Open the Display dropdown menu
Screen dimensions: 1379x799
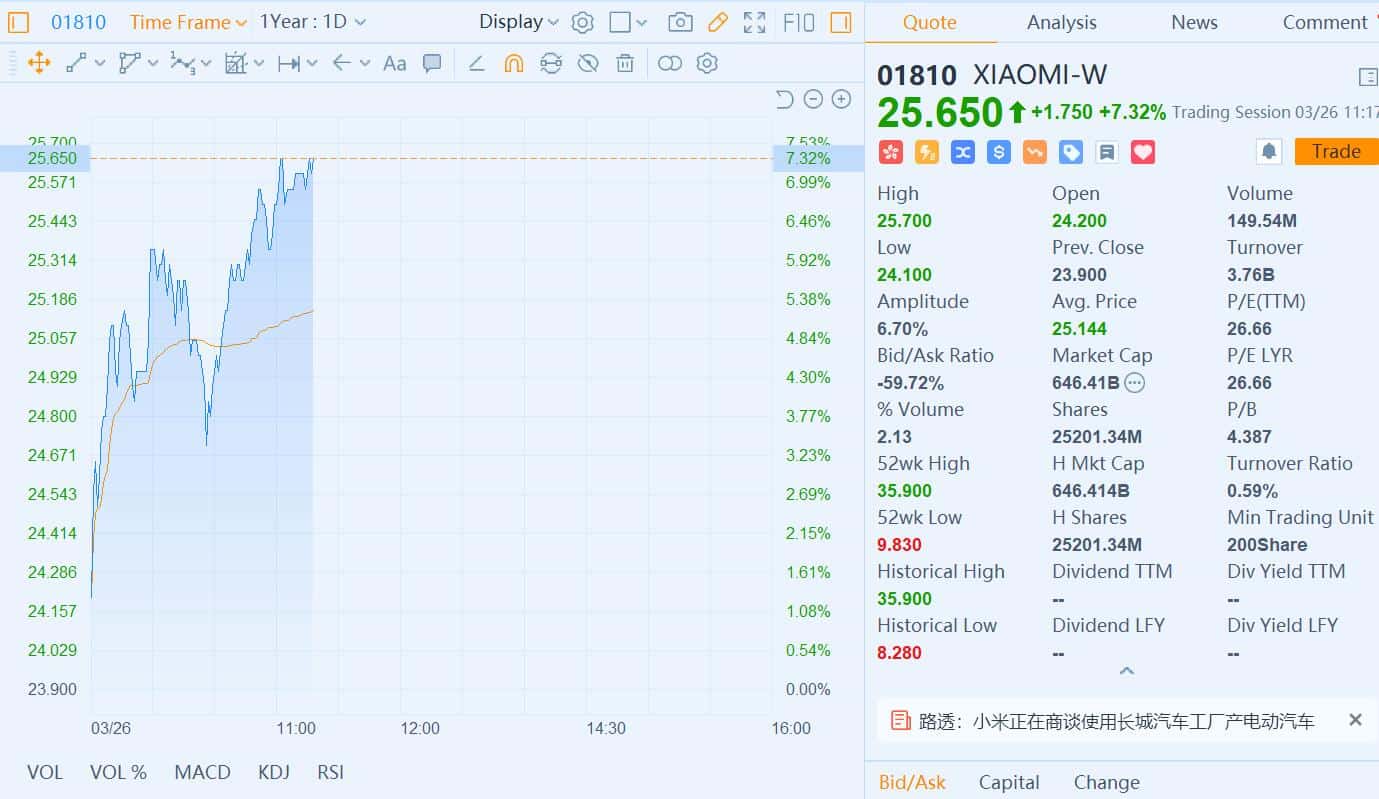coord(518,22)
